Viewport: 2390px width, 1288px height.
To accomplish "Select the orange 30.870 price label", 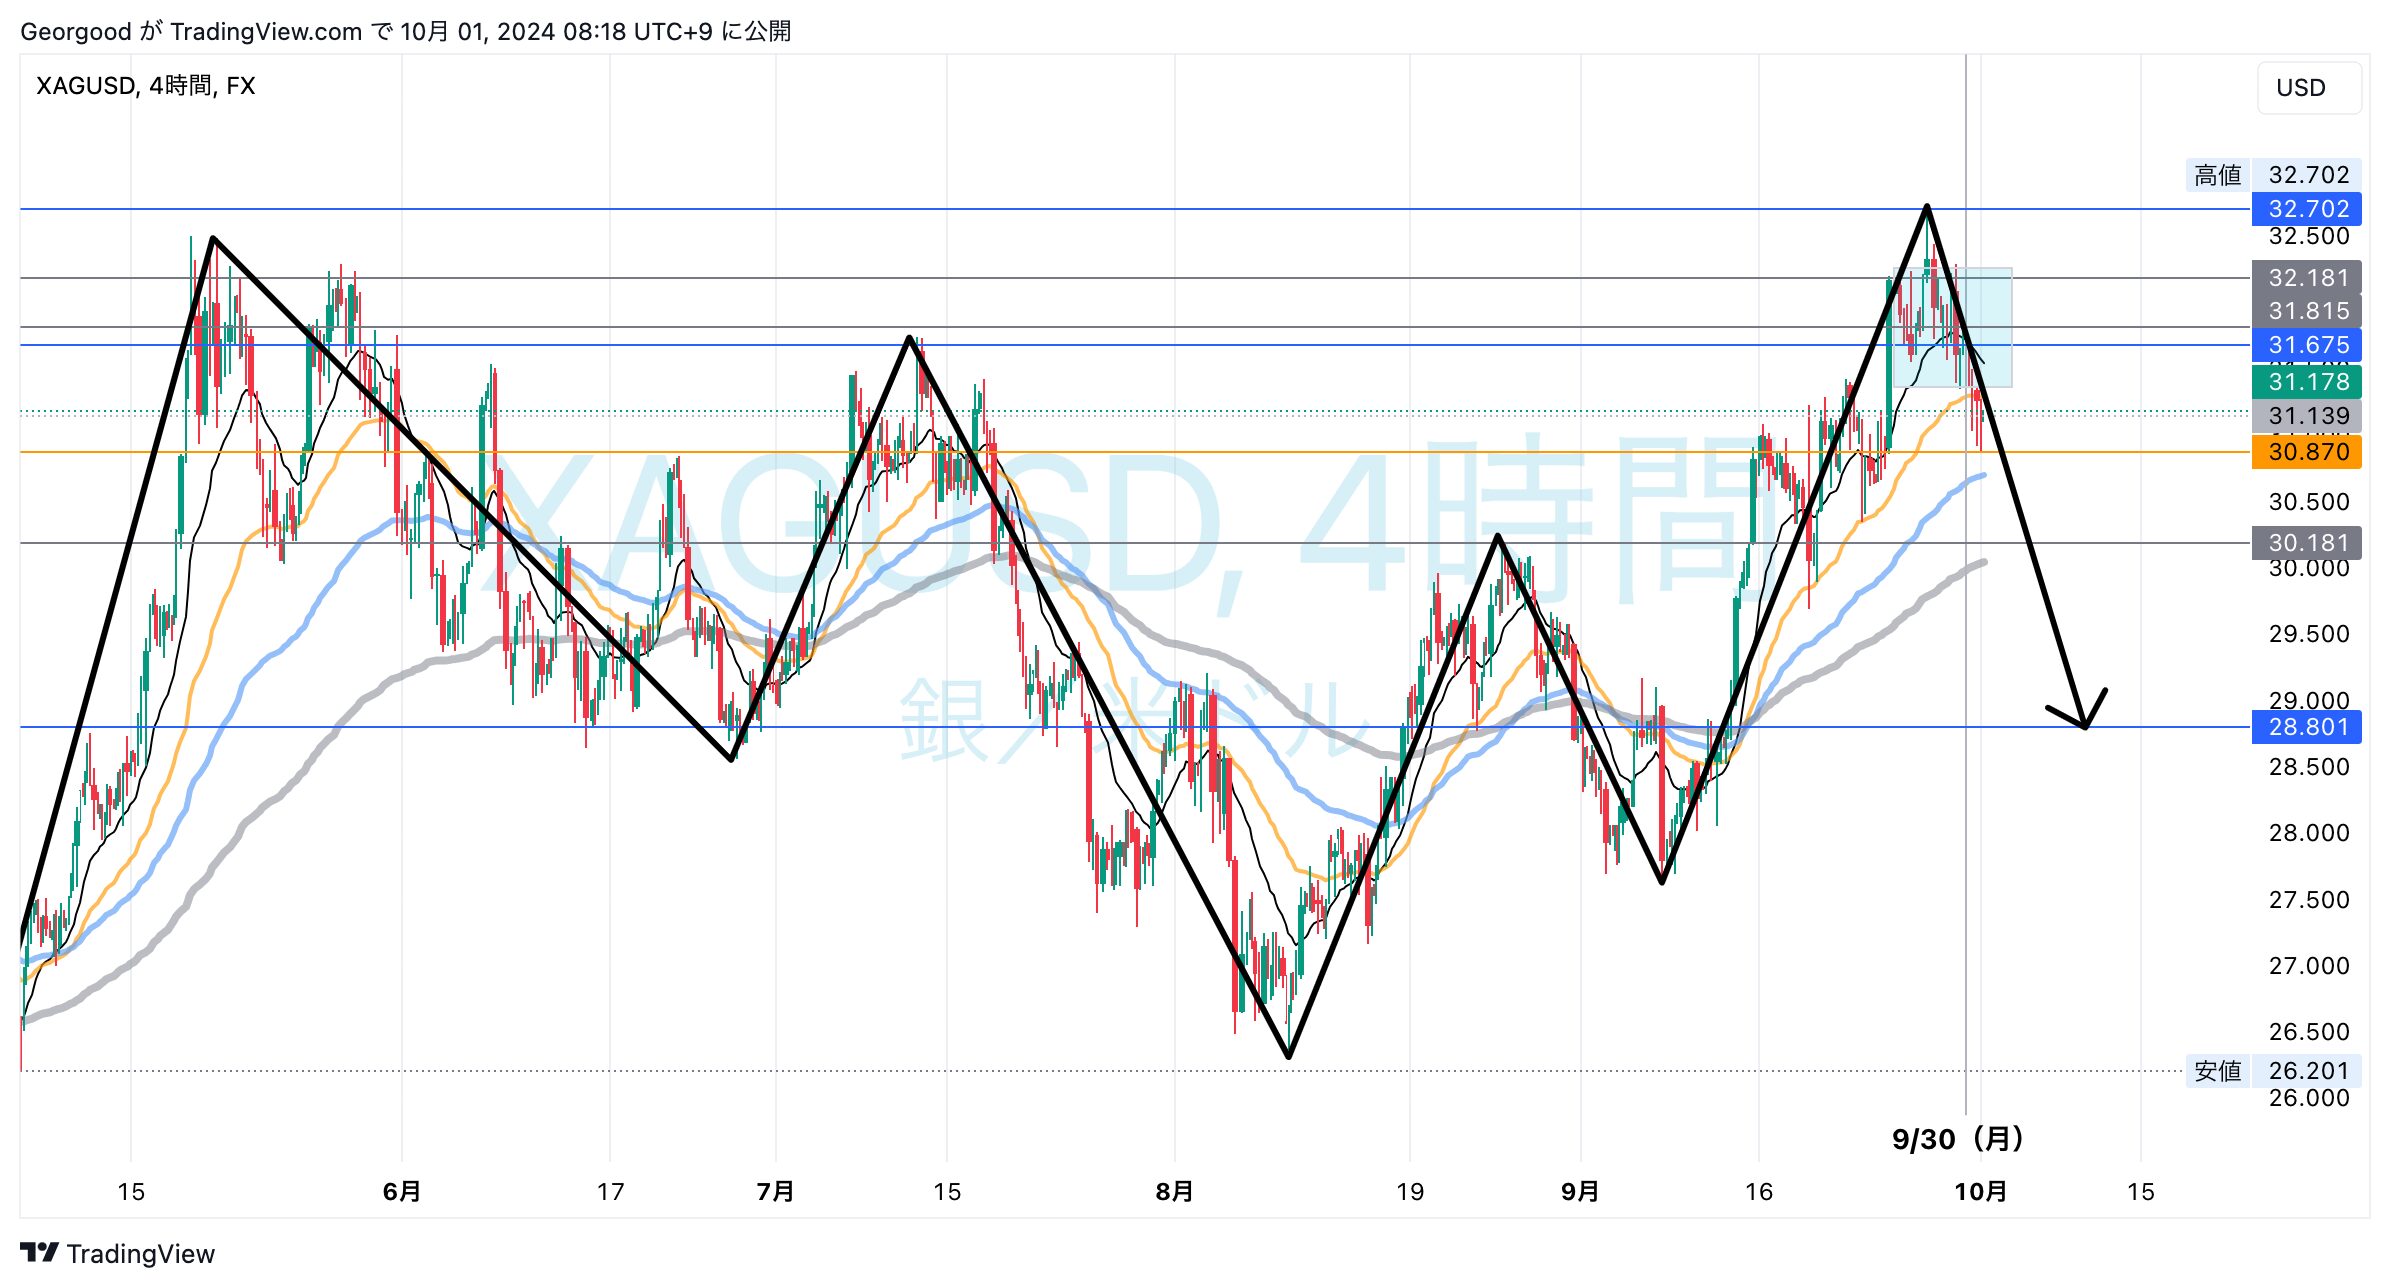I will coord(2306,452).
